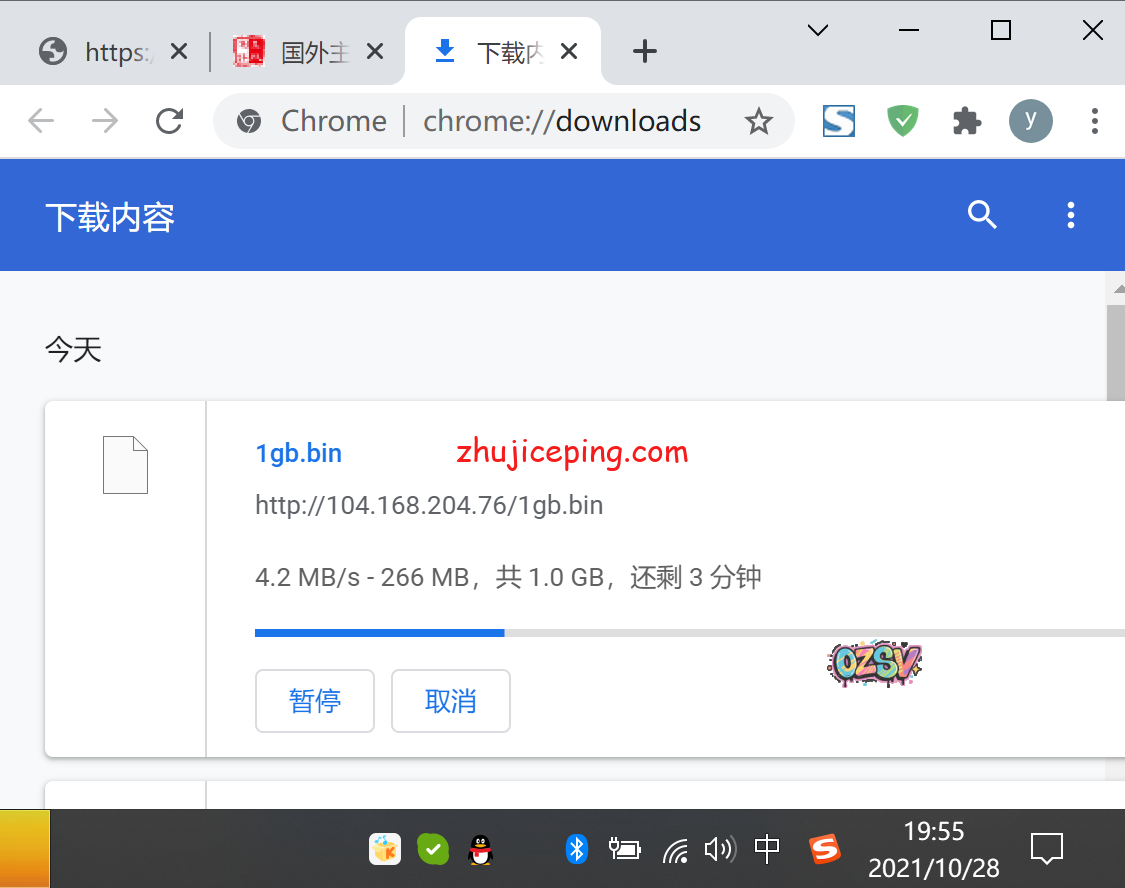
Task: Open the volume speaker tray icon
Action: click(x=718, y=850)
